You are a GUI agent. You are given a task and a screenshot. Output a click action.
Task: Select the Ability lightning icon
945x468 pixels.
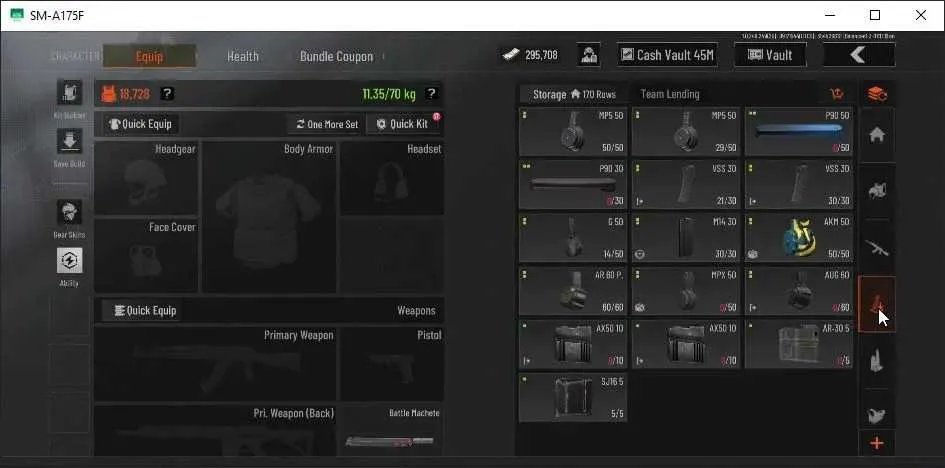(x=69, y=261)
